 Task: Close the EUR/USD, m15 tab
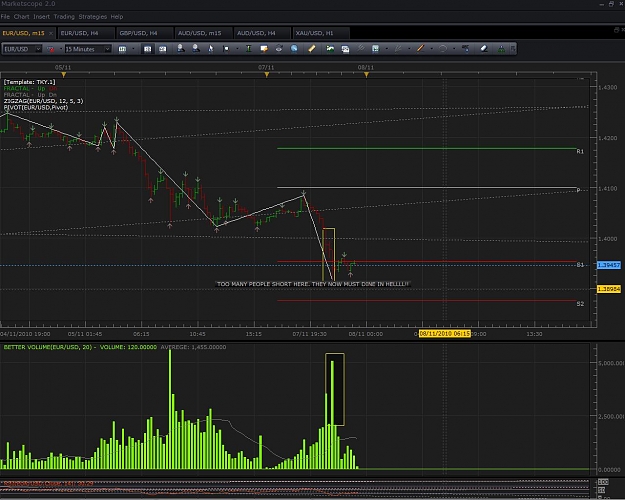point(51,33)
